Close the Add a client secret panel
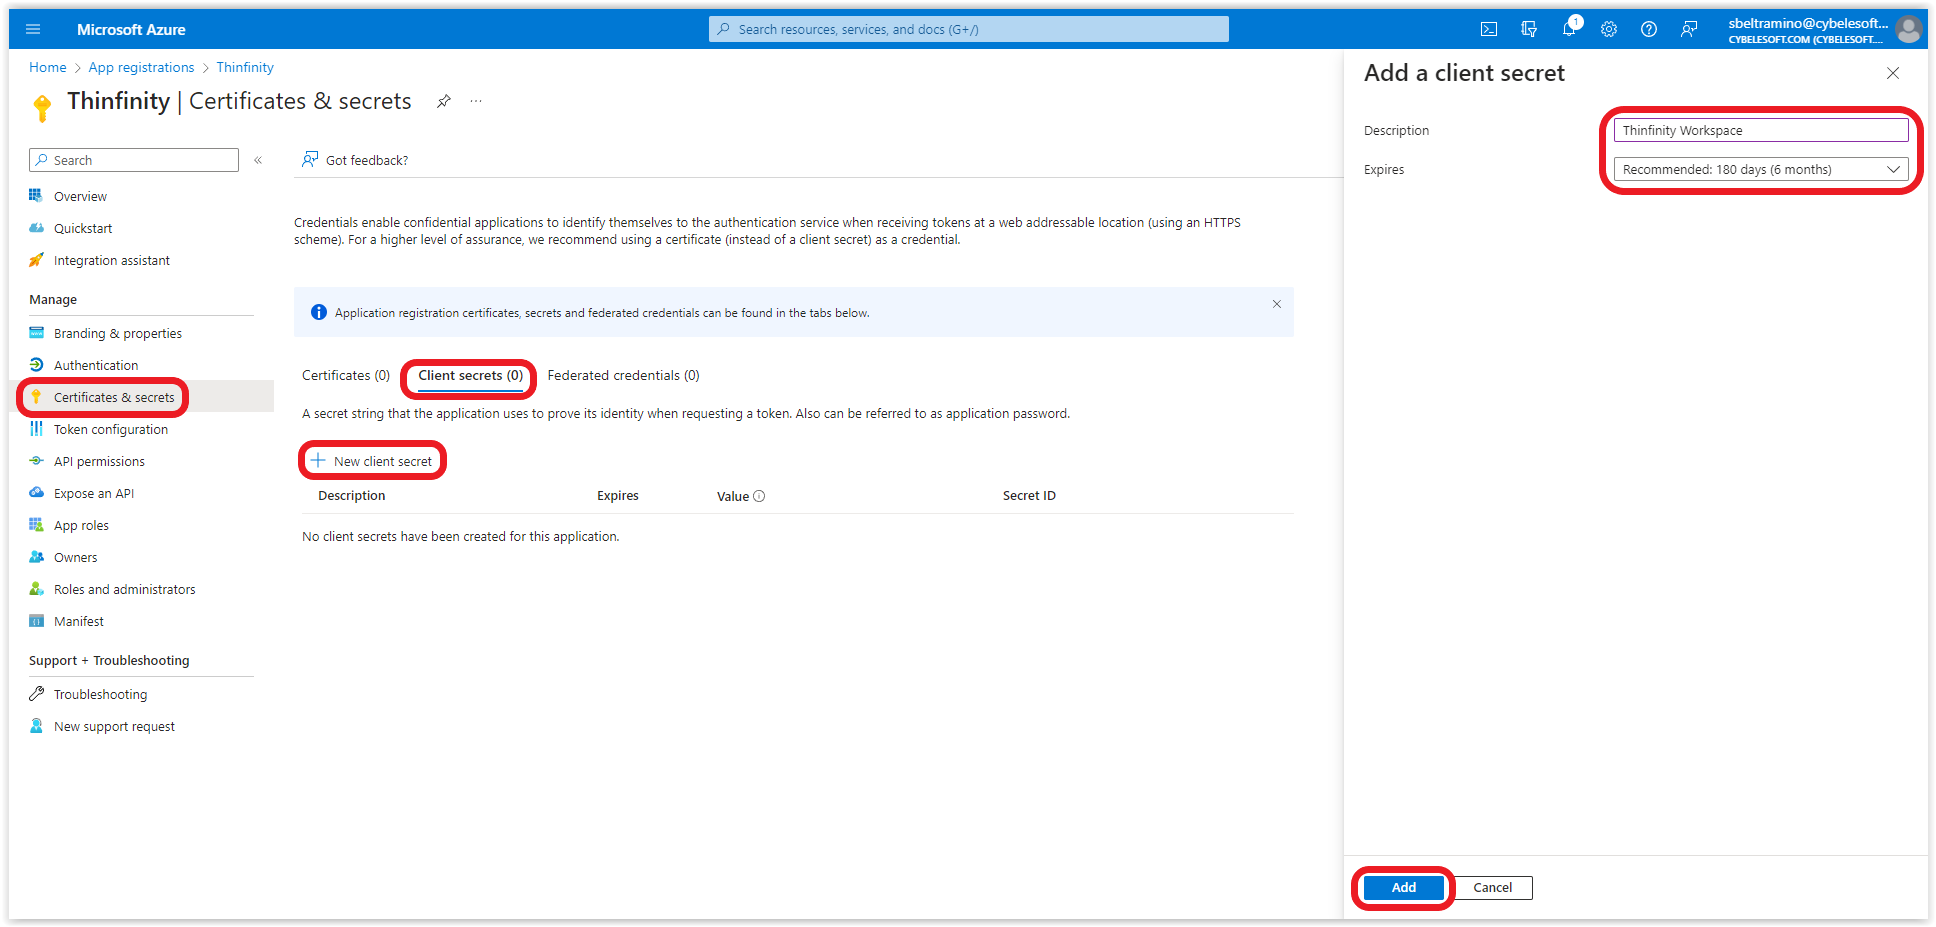Viewport: 1936px width, 927px height. (1893, 73)
